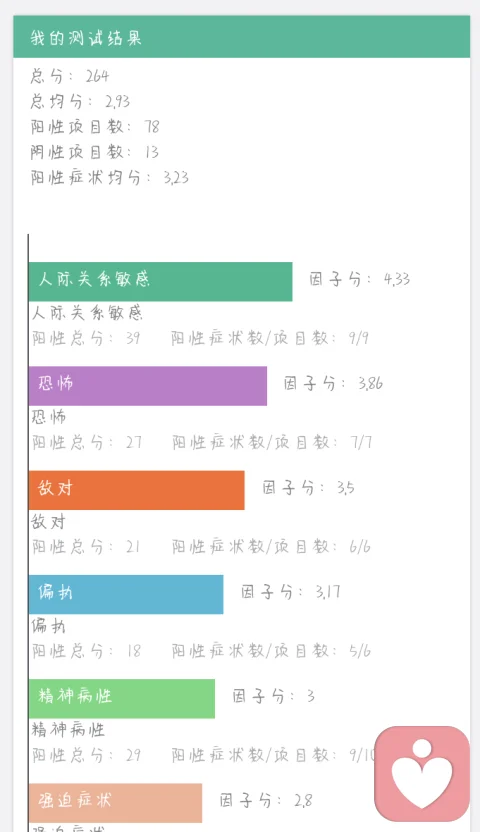Select the green 人际关系敏感 bar
Viewport: 480px width, 832px height.
click(x=161, y=282)
